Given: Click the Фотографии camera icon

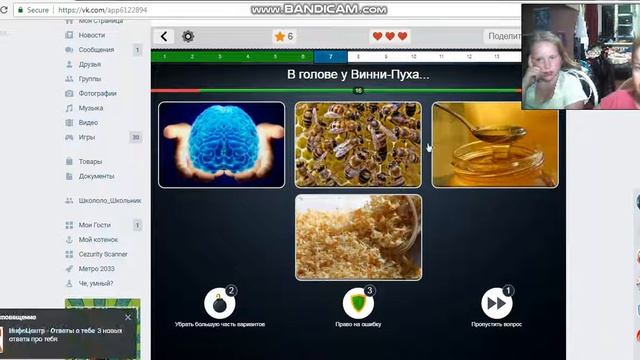Looking at the screenshot, I should pos(69,93).
